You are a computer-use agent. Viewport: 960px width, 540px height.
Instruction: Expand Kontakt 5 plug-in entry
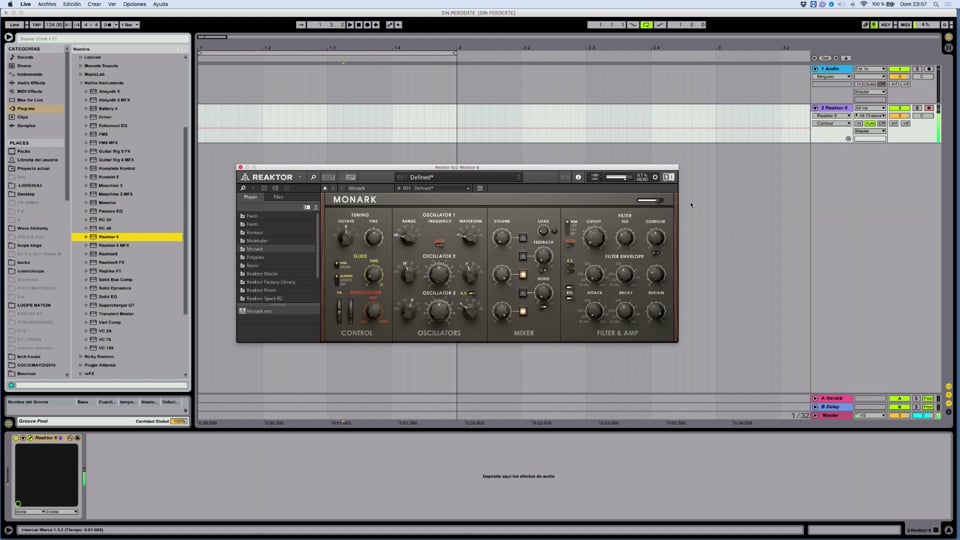(x=86, y=177)
